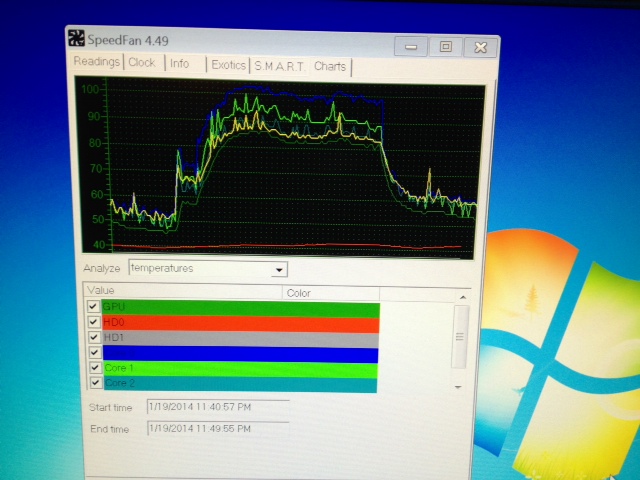Click the SpeedFan fan icon in title bar
The width and height of the screenshot is (640, 480).
[76, 38]
